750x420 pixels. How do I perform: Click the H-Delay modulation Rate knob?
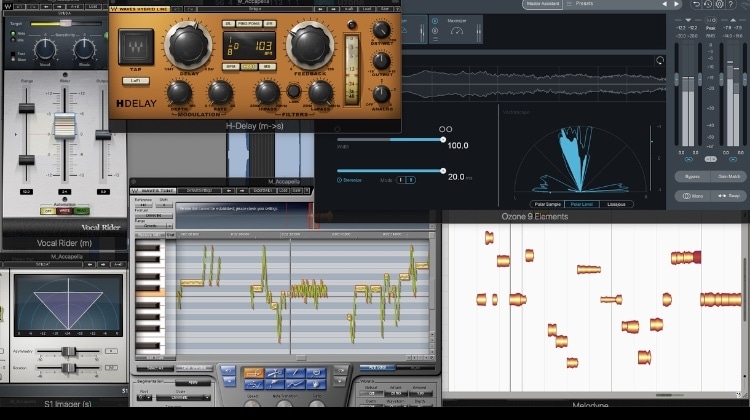click(220, 93)
